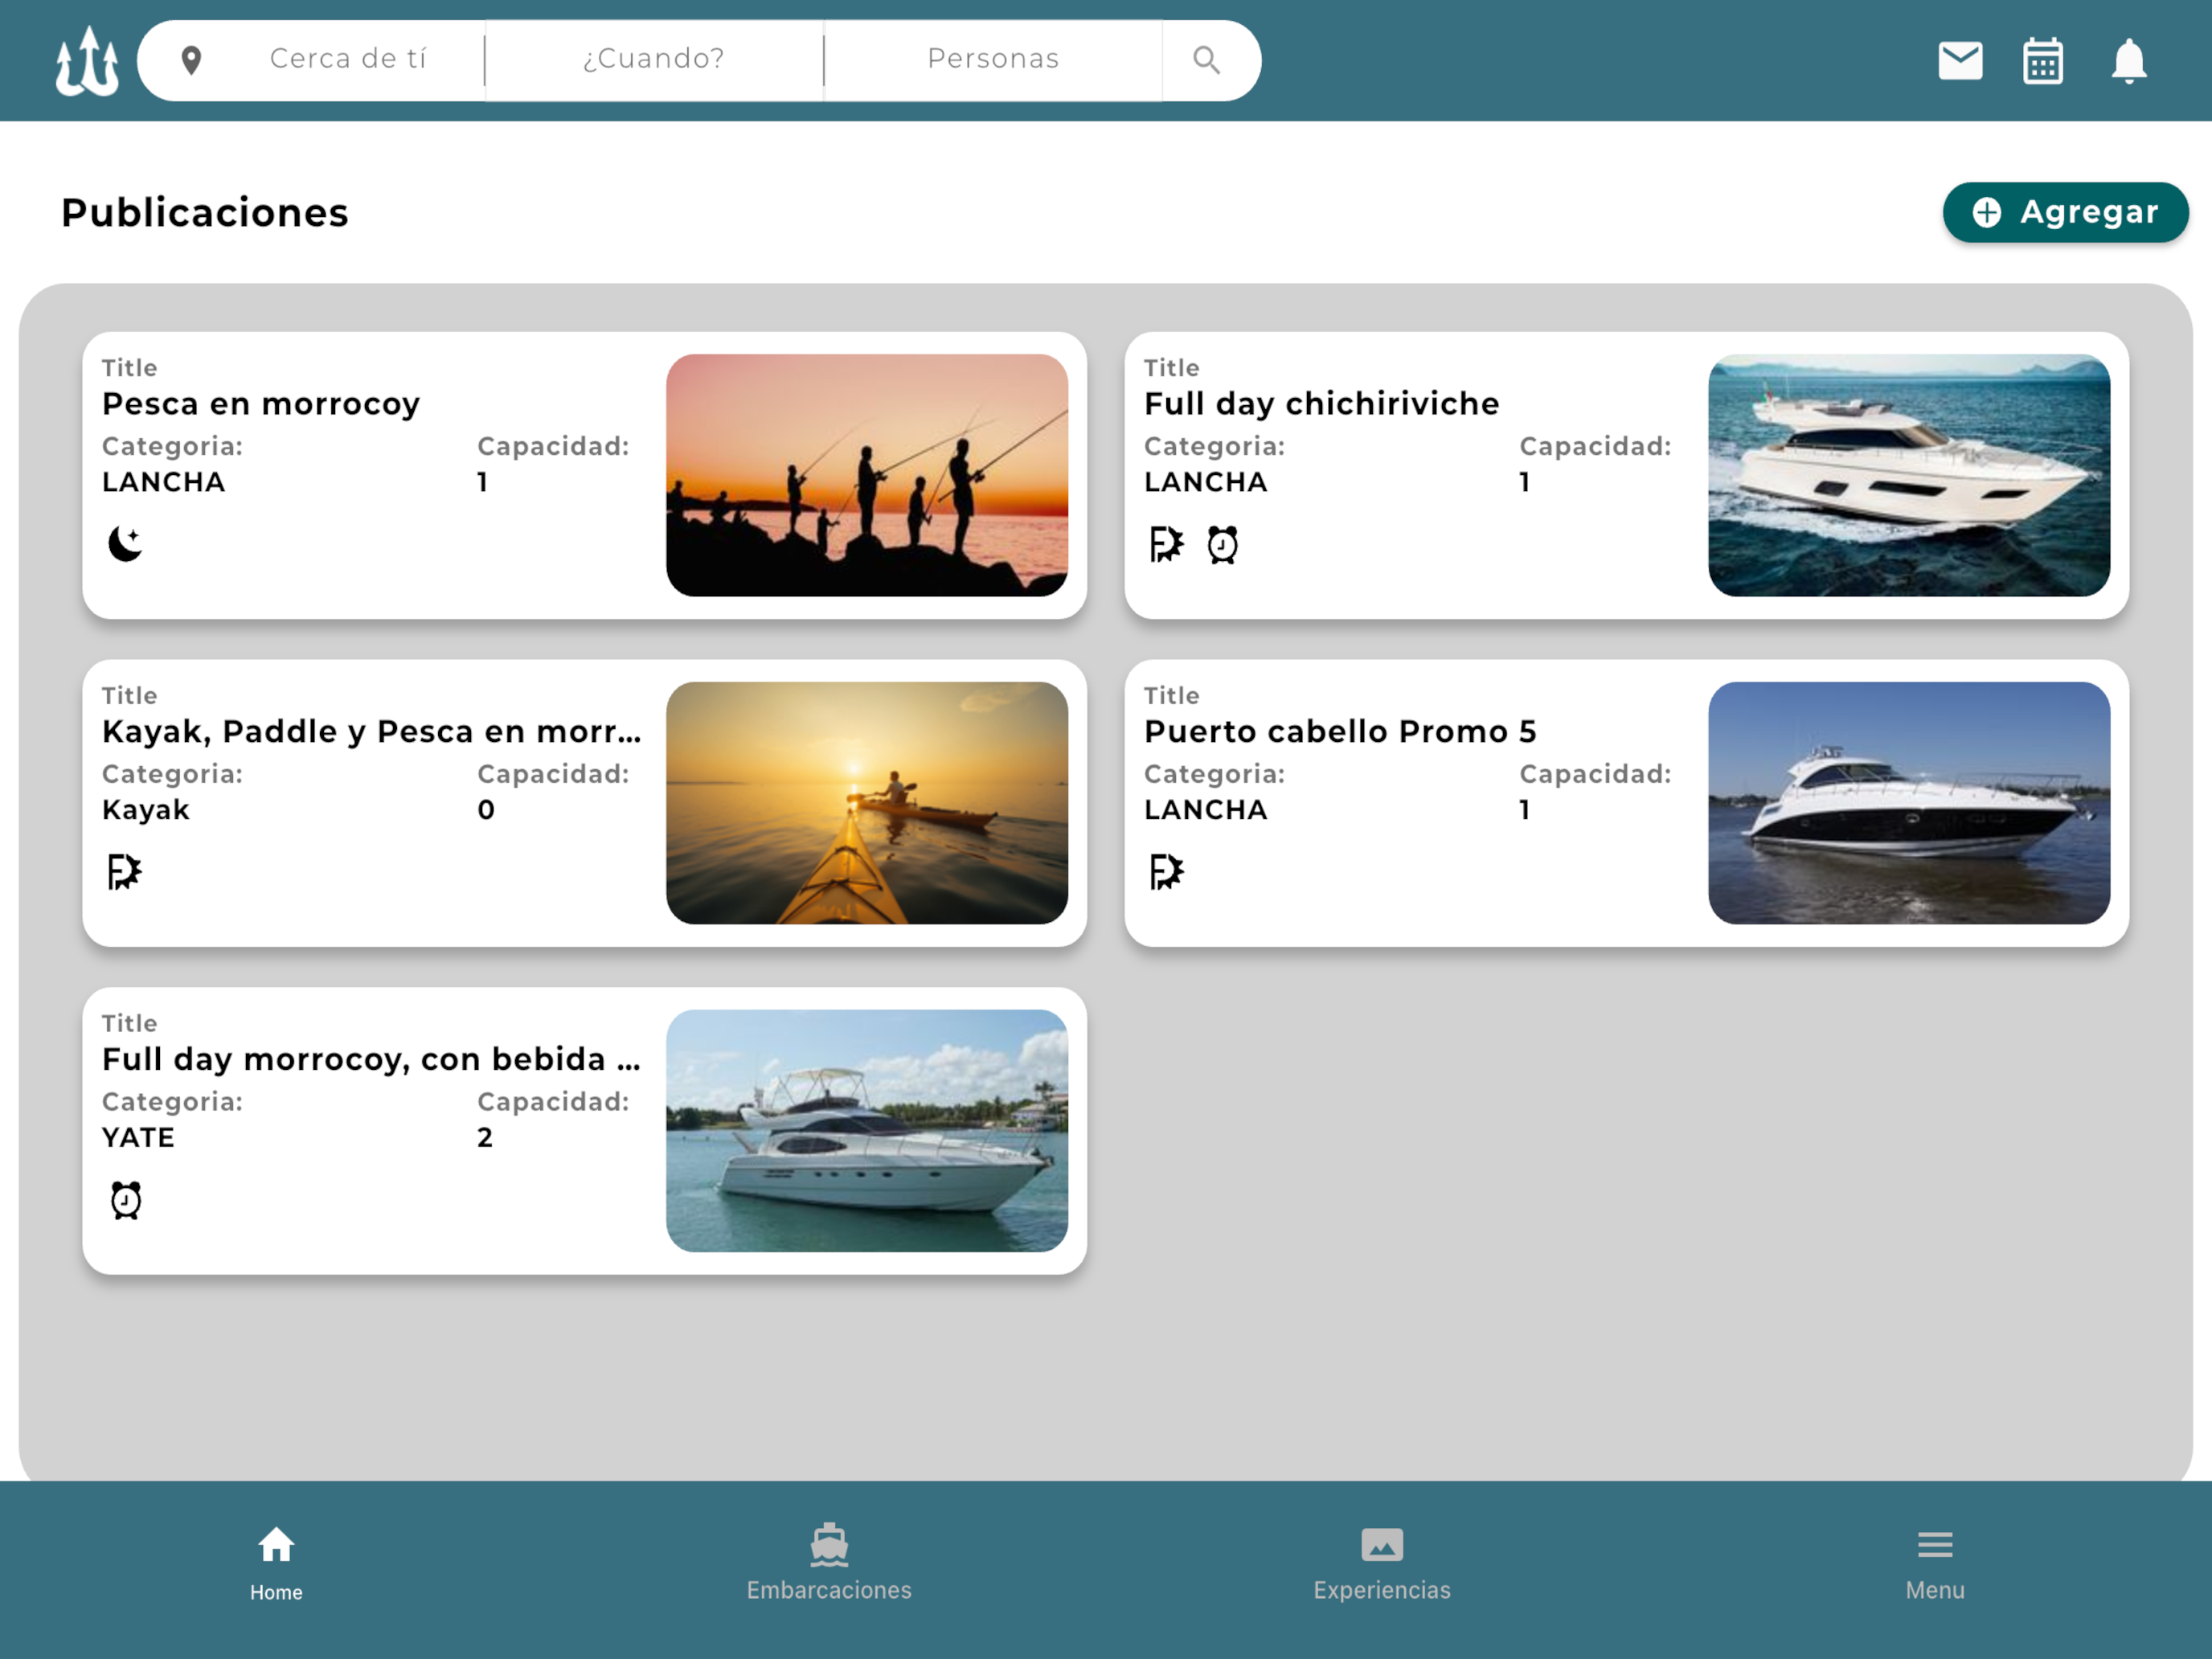2212x1659 pixels.
Task: Click the Cerca de tí location field
Action: pos(348,59)
